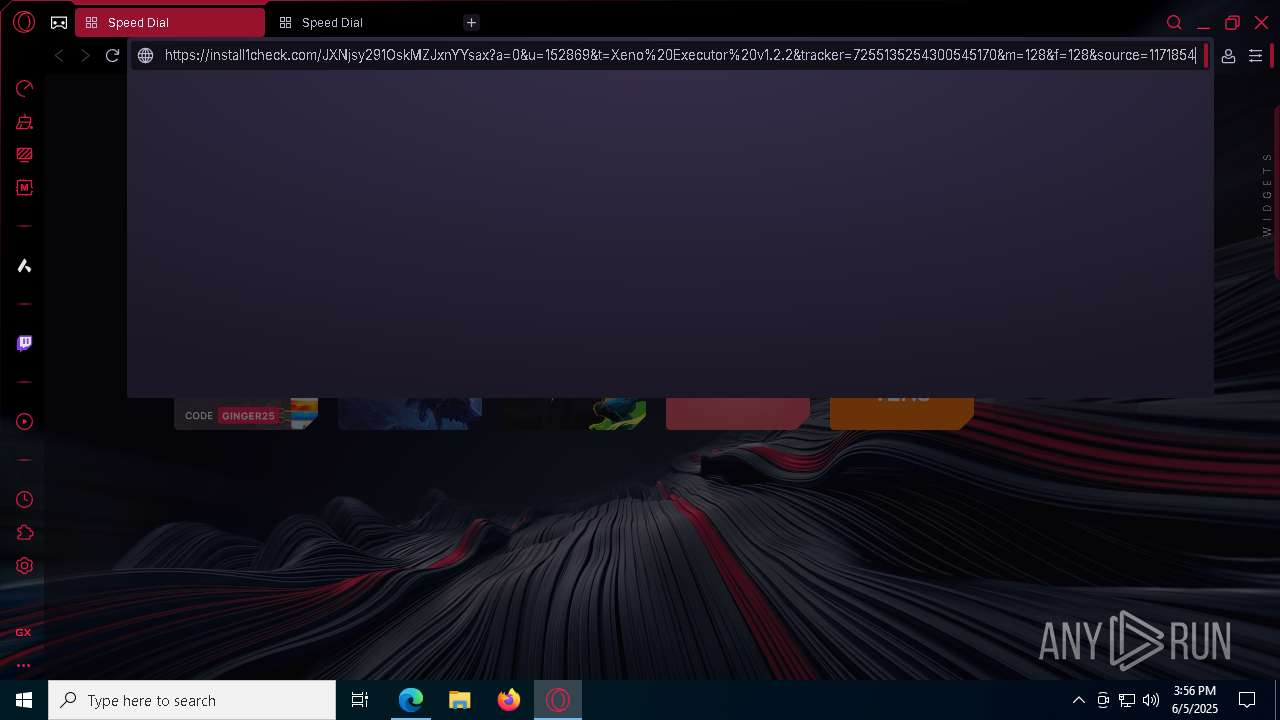Show hidden system tray icons
1280x720 pixels.
point(1078,700)
